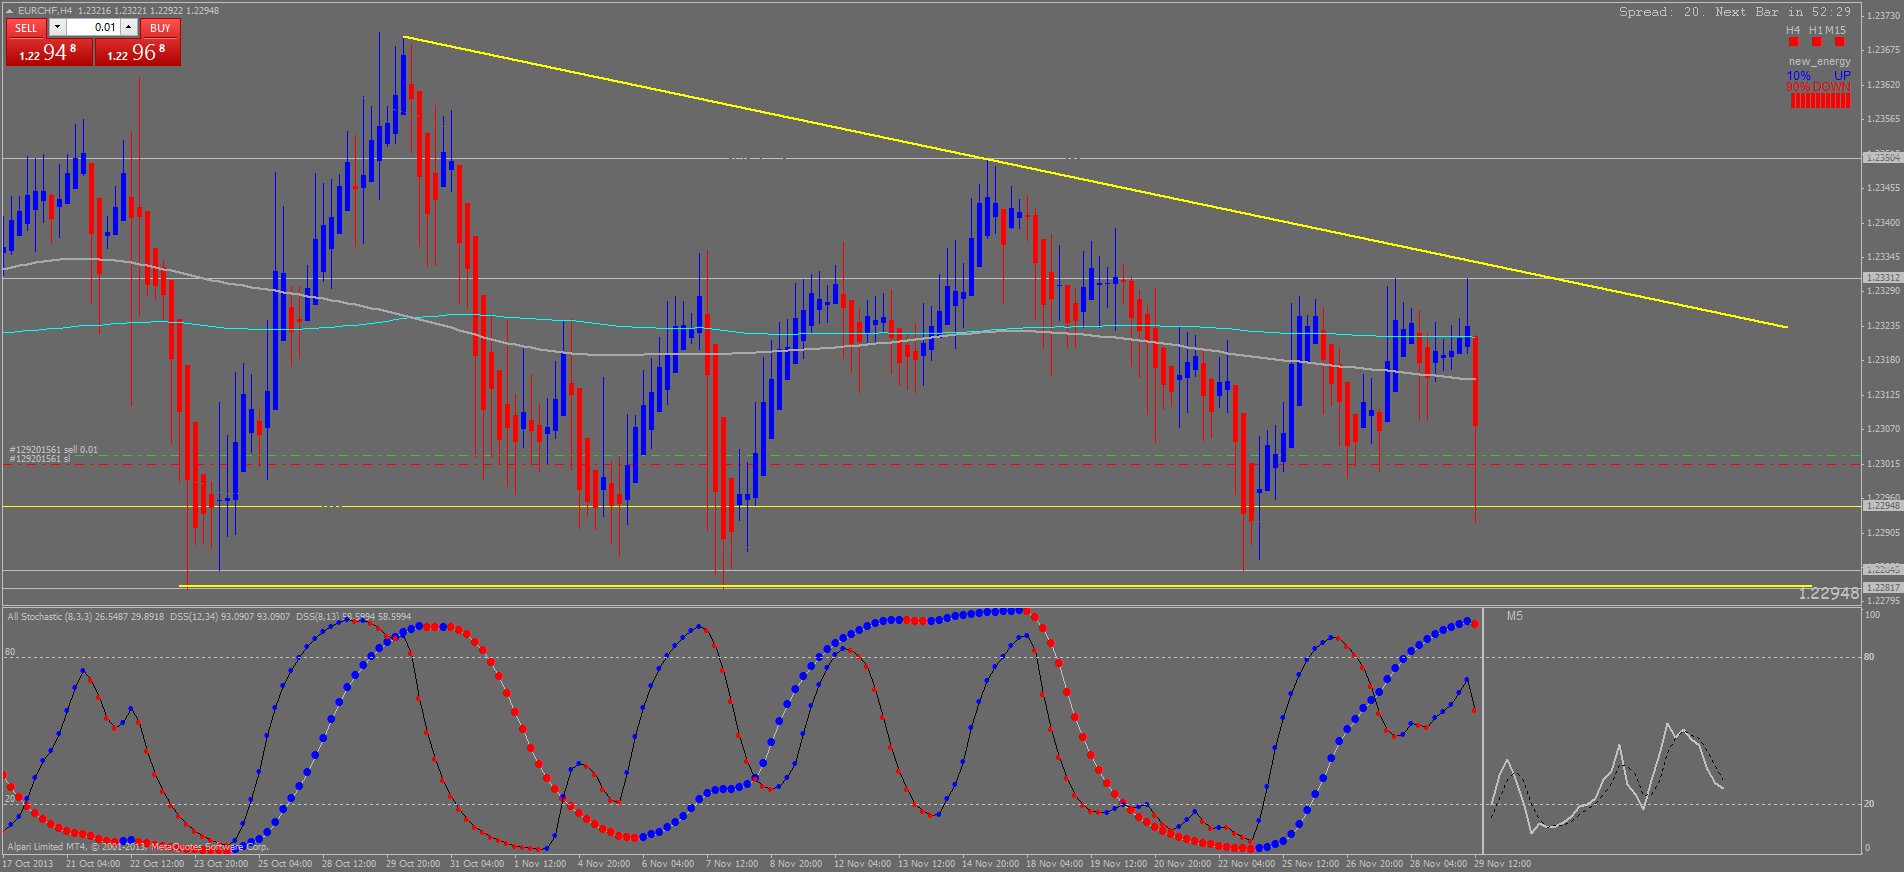Click the M15 trend signal red square
Screen dimensions: 1904x872
point(1839,42)
